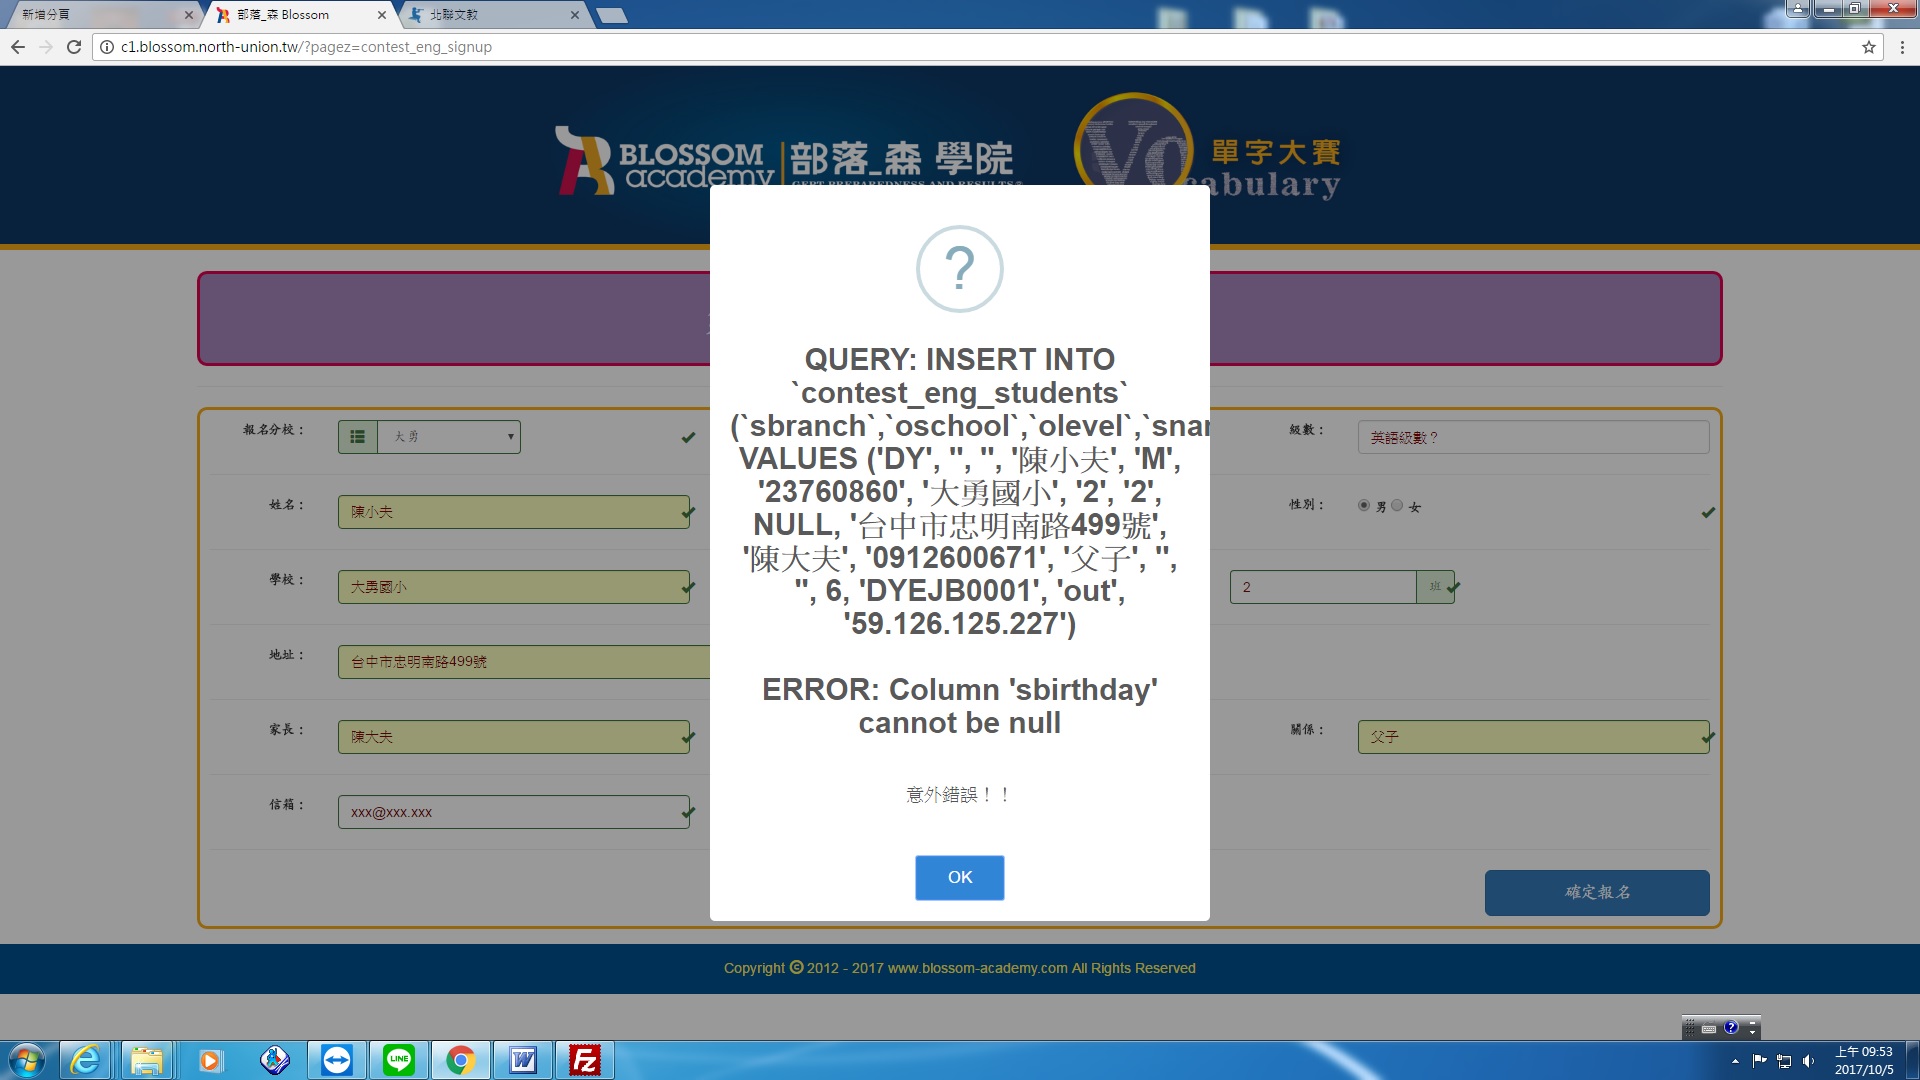The height and width of the screenshot is (1080, 1920).
Task: Open FileZilla from the taskbar
Action: [584, 1060]
